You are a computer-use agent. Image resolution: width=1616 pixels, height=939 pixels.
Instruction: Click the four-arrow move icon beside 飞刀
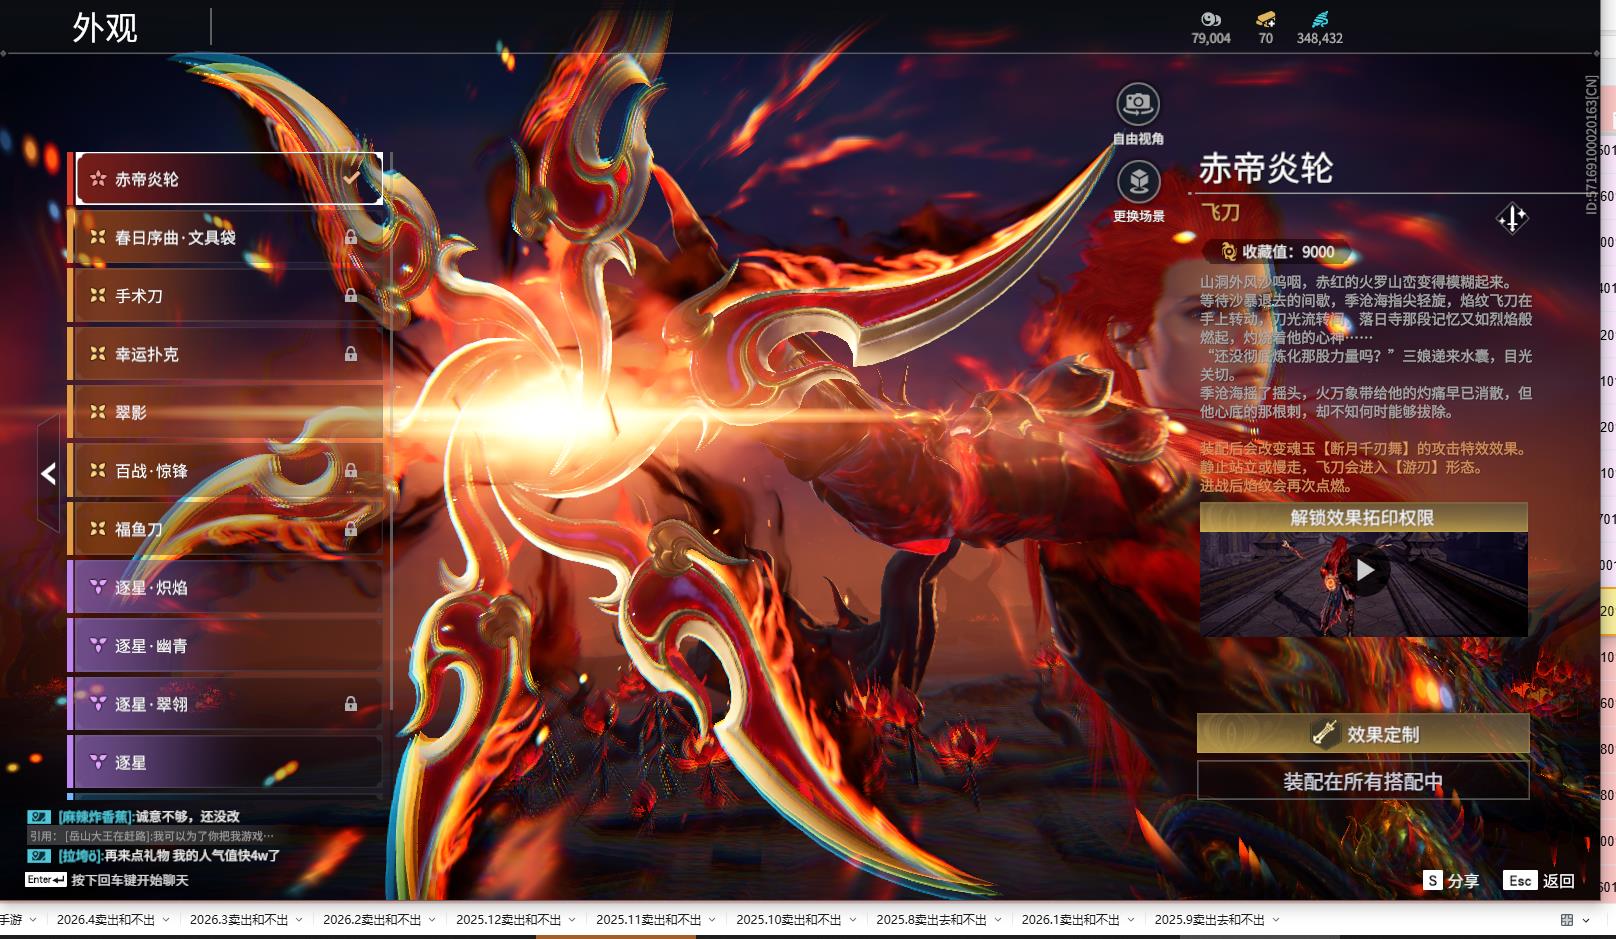point(1511,218)
